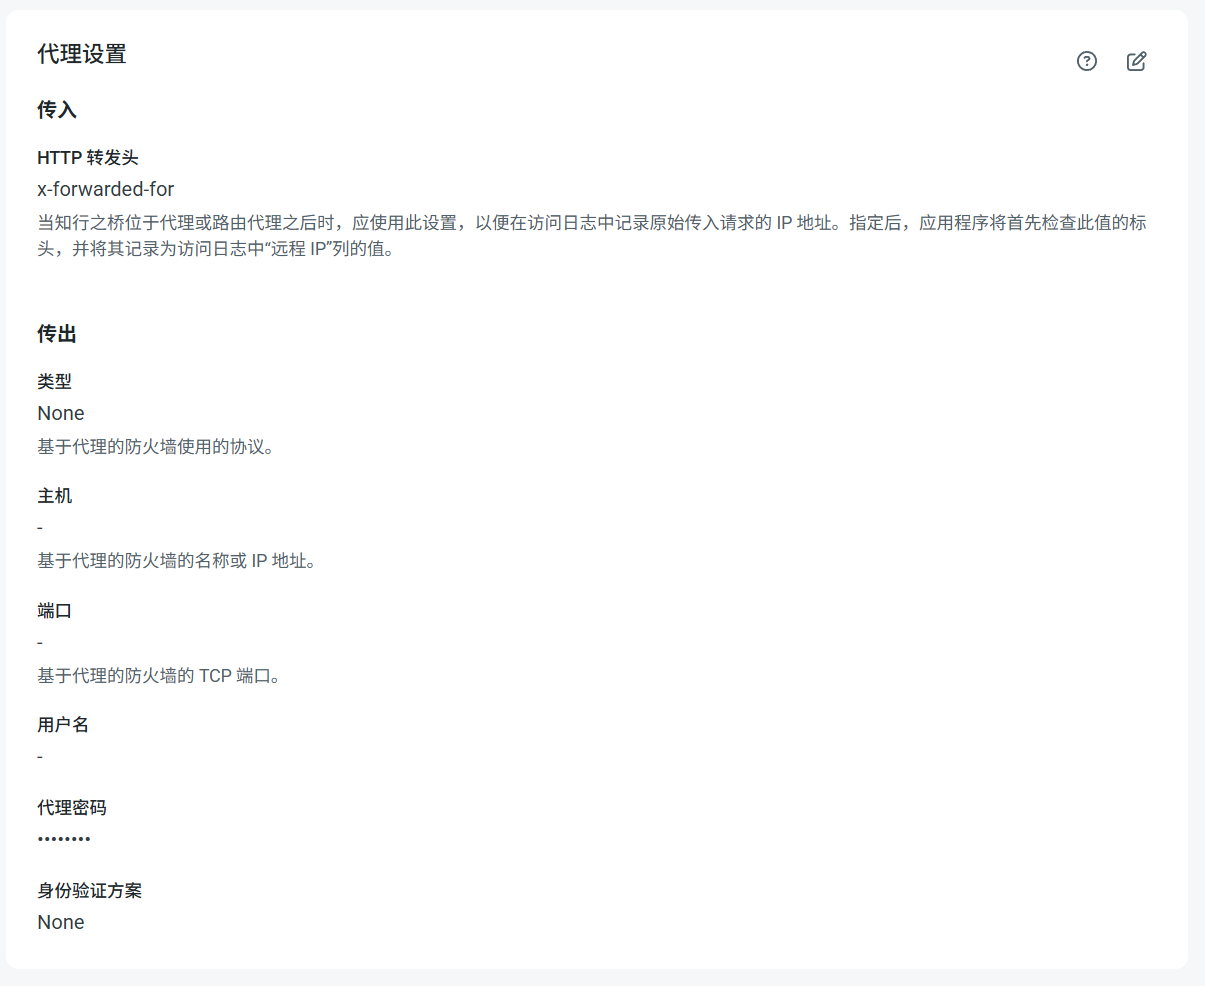Click the 用户名 field label
This screenshot has width=1205, height=986.
63,725
